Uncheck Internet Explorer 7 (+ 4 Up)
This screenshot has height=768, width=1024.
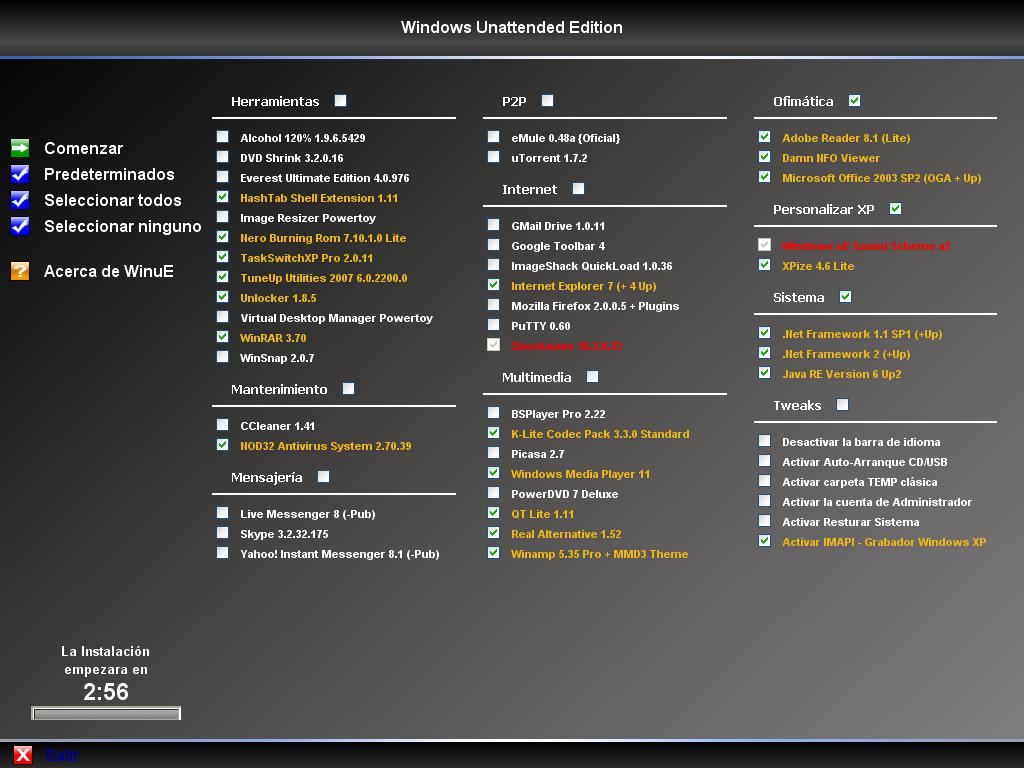(493, 285)
